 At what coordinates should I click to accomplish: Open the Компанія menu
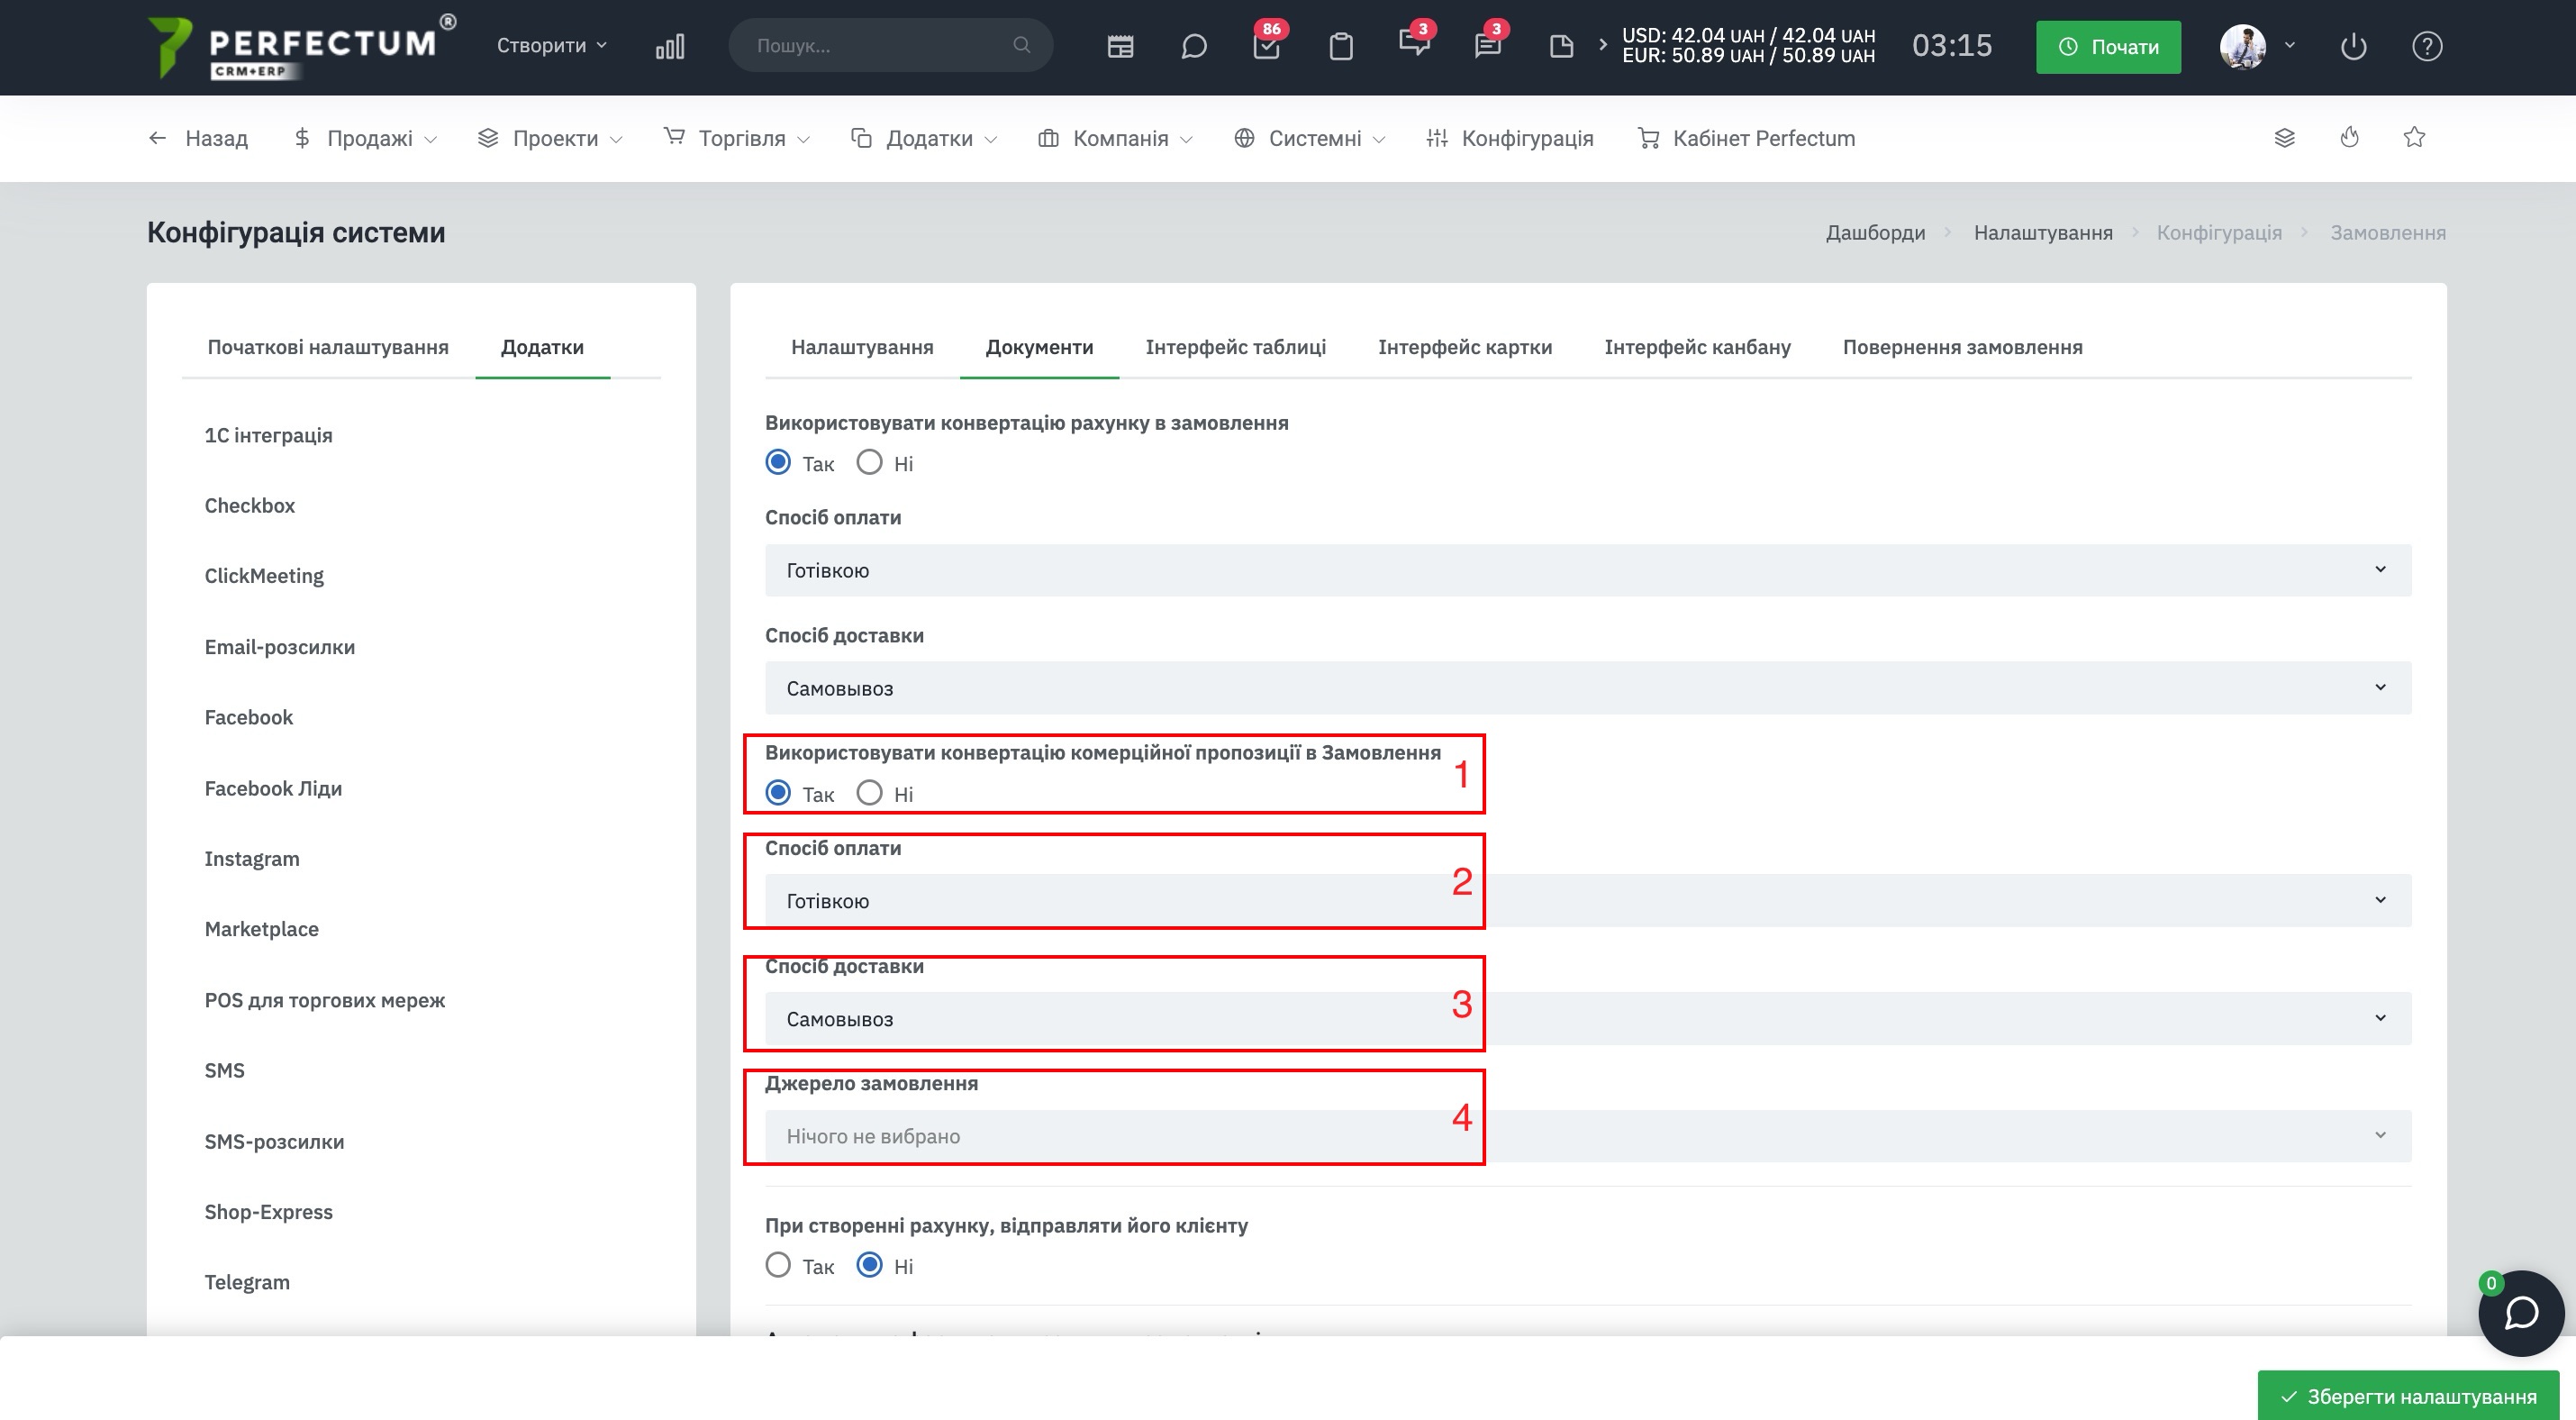click(1116, 138)
